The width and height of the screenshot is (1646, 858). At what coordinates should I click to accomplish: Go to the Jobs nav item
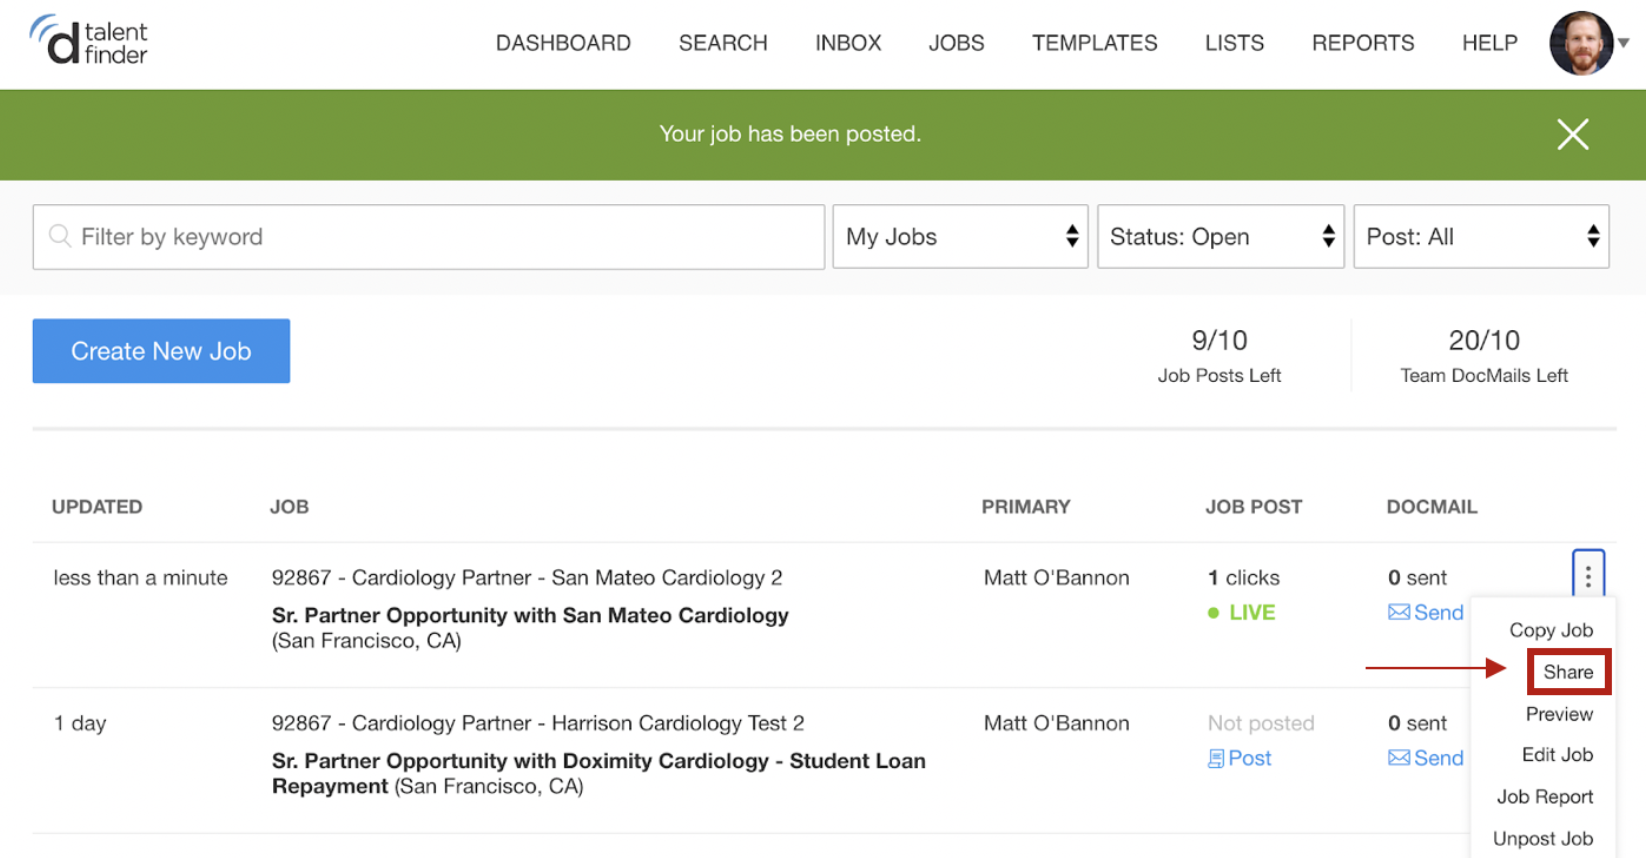pyautogui.click(x=956, y=43)
